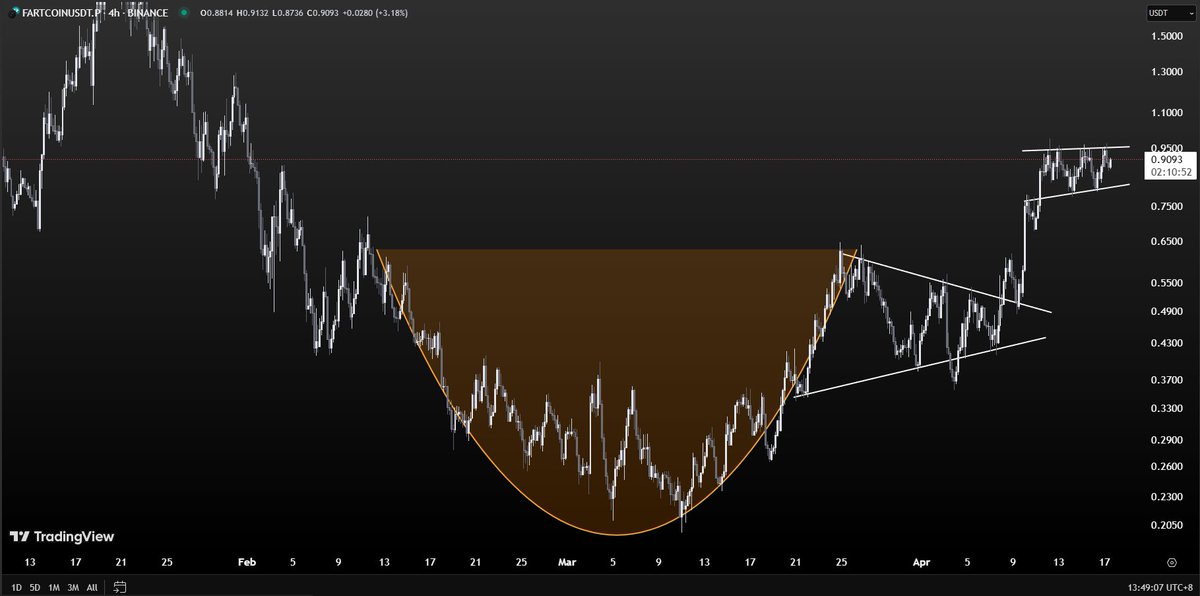Click the 0.4300 price axis label
1200x596 pixels.
tap(1167, 344)
